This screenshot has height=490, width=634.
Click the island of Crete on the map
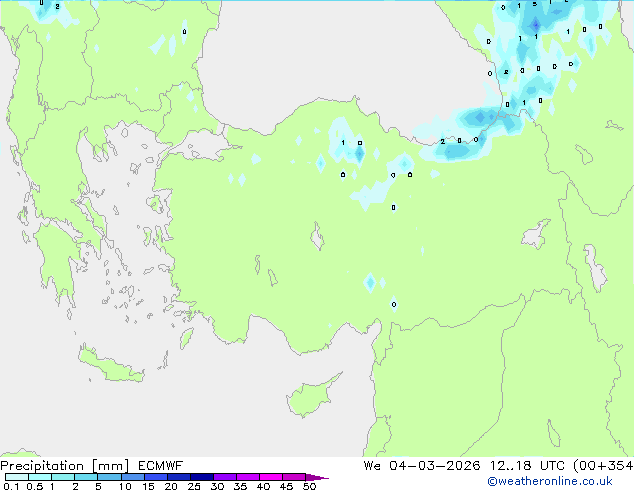coord(110,365)
